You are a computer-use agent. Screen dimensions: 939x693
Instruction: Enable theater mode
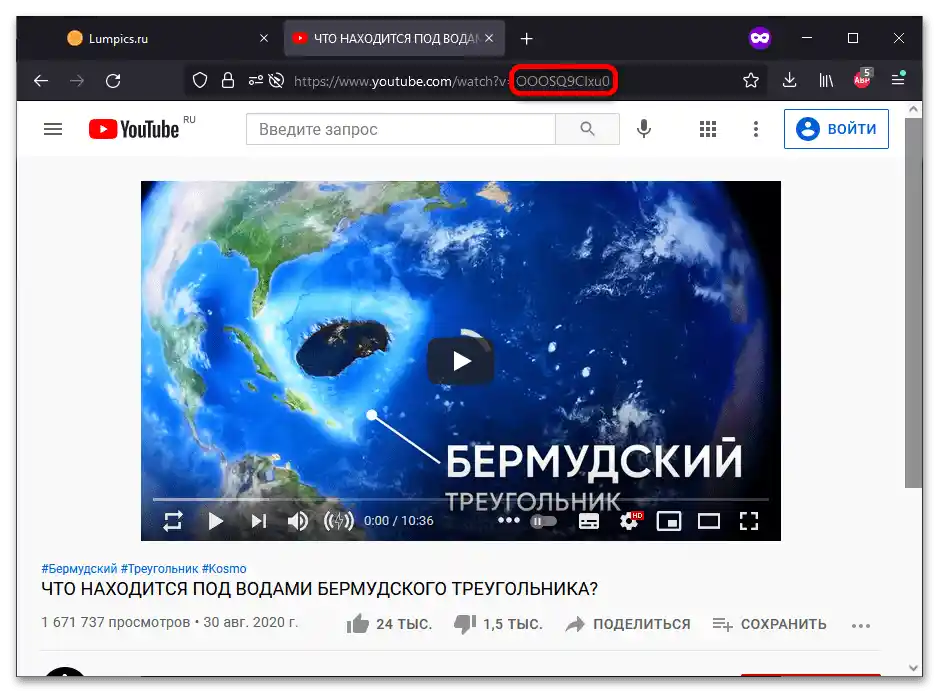click(x=709, y=521)
